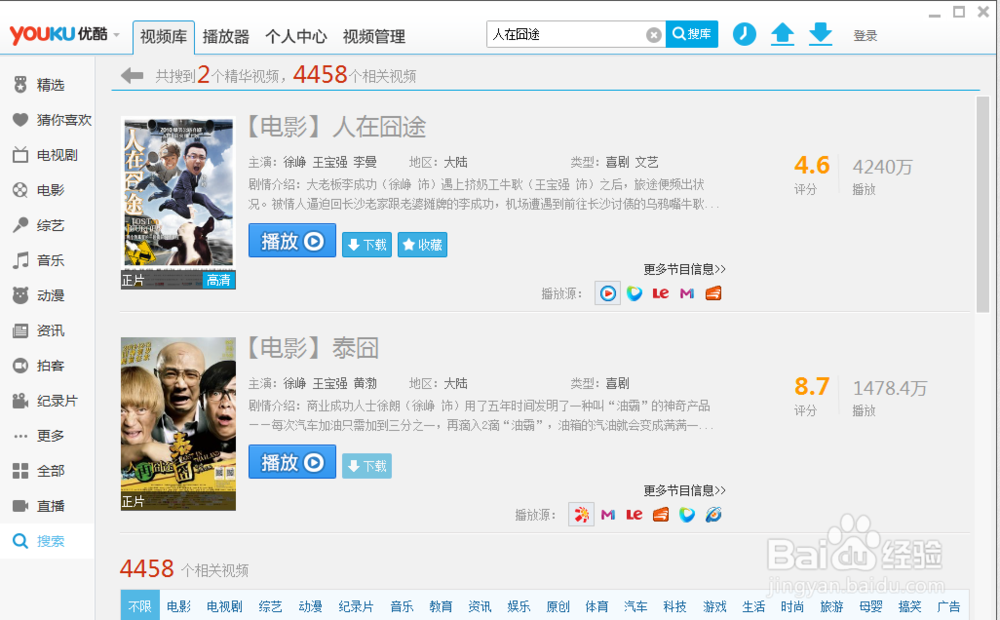The width and height of the screenshot is (1000, 620).
Task: Open the 音乐 music category in sidebar
Action: (40, 260)
